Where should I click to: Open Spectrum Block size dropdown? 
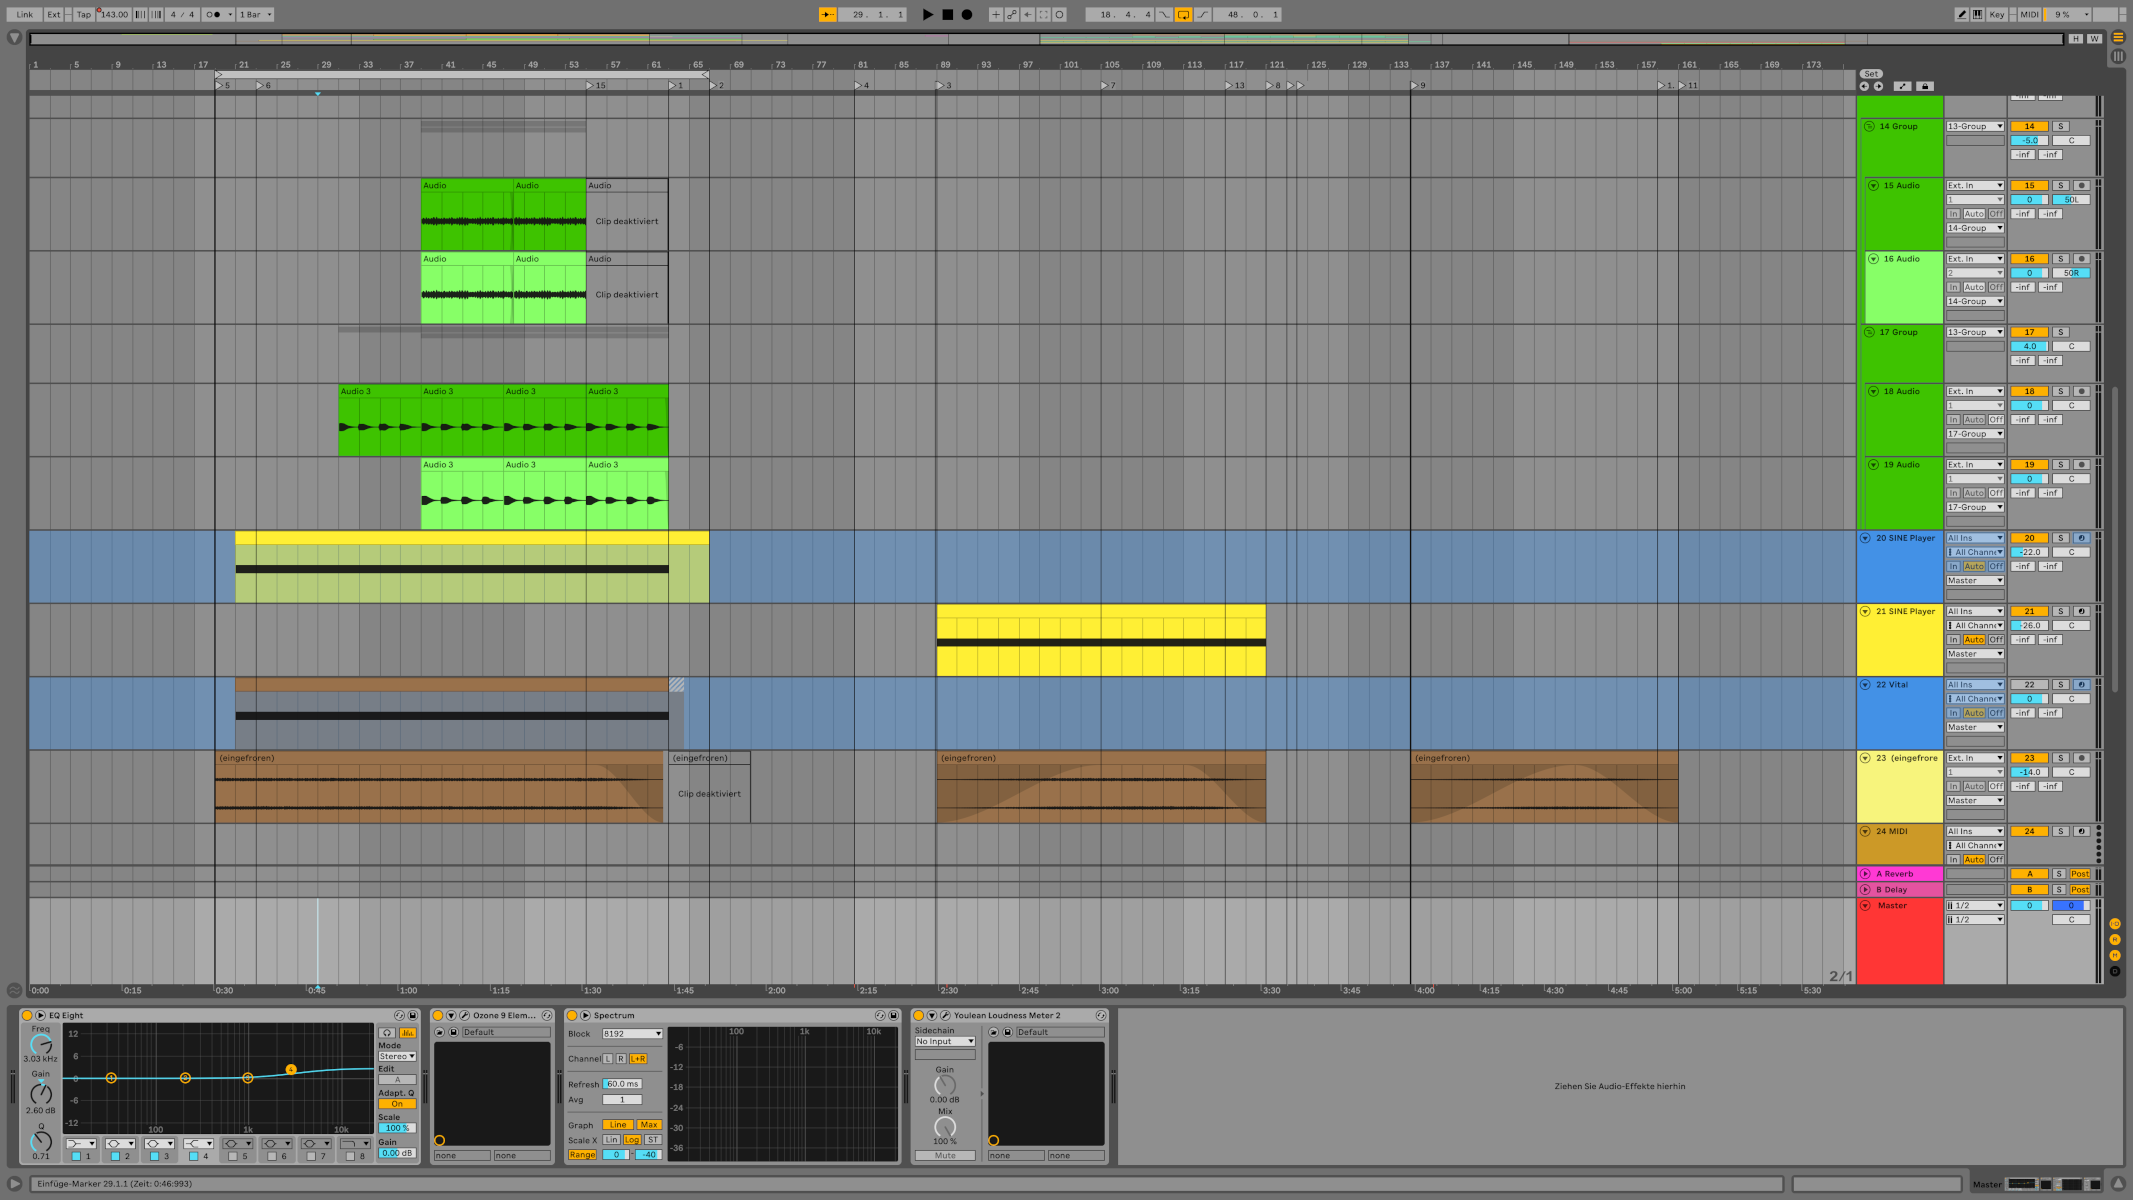[632, 1033]
